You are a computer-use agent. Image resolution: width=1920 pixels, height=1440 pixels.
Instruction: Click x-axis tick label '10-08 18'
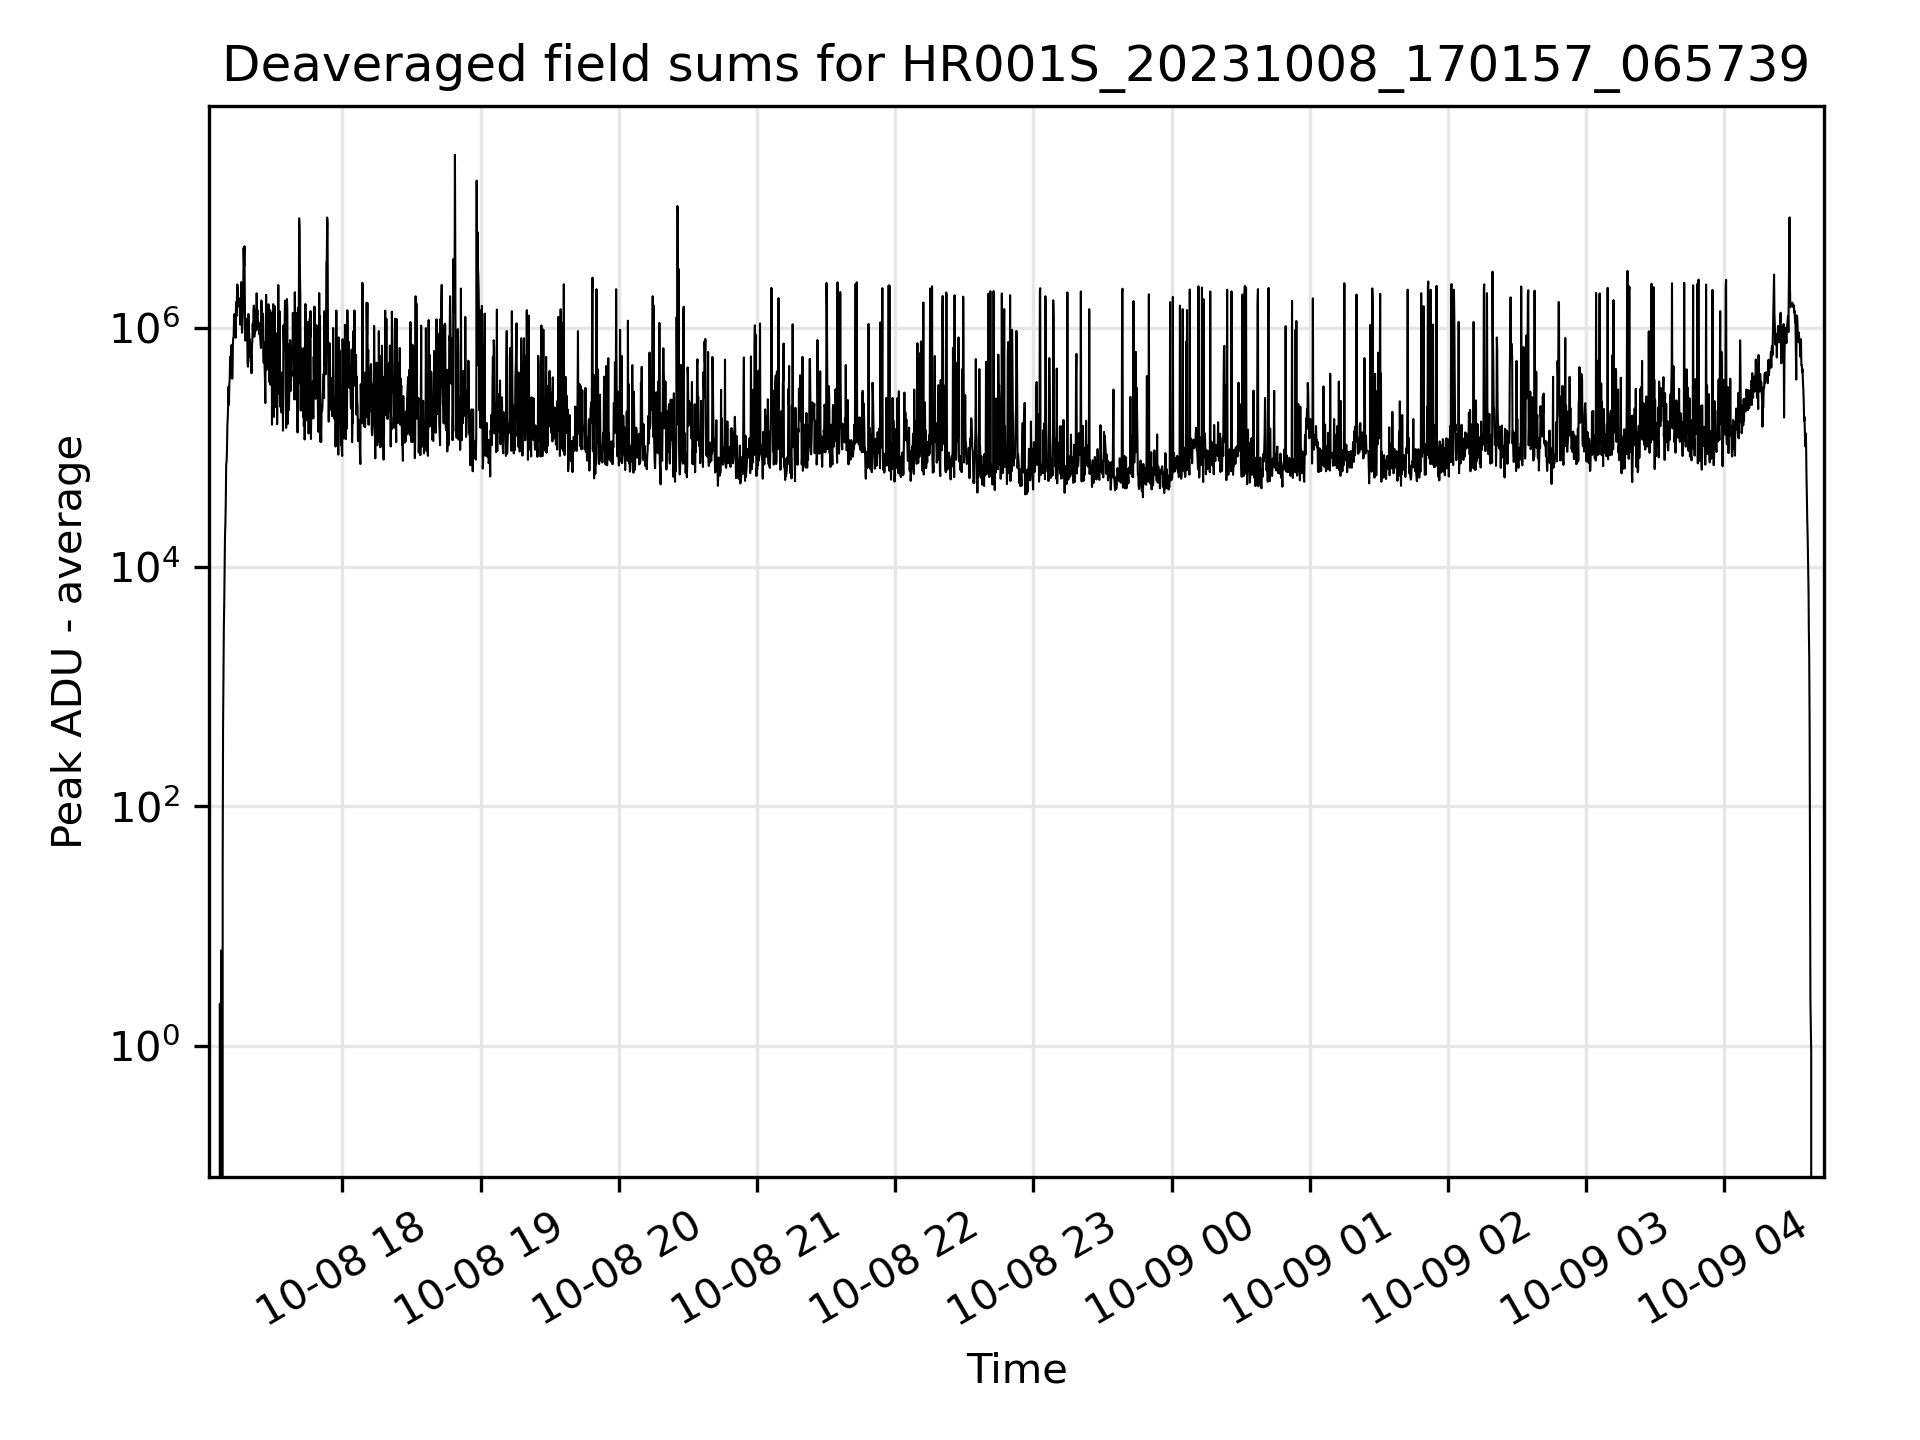340,1269
